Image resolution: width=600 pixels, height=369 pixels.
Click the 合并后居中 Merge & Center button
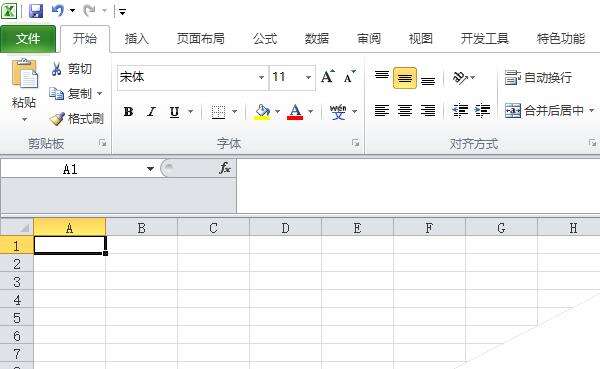[x=544, y=111]
